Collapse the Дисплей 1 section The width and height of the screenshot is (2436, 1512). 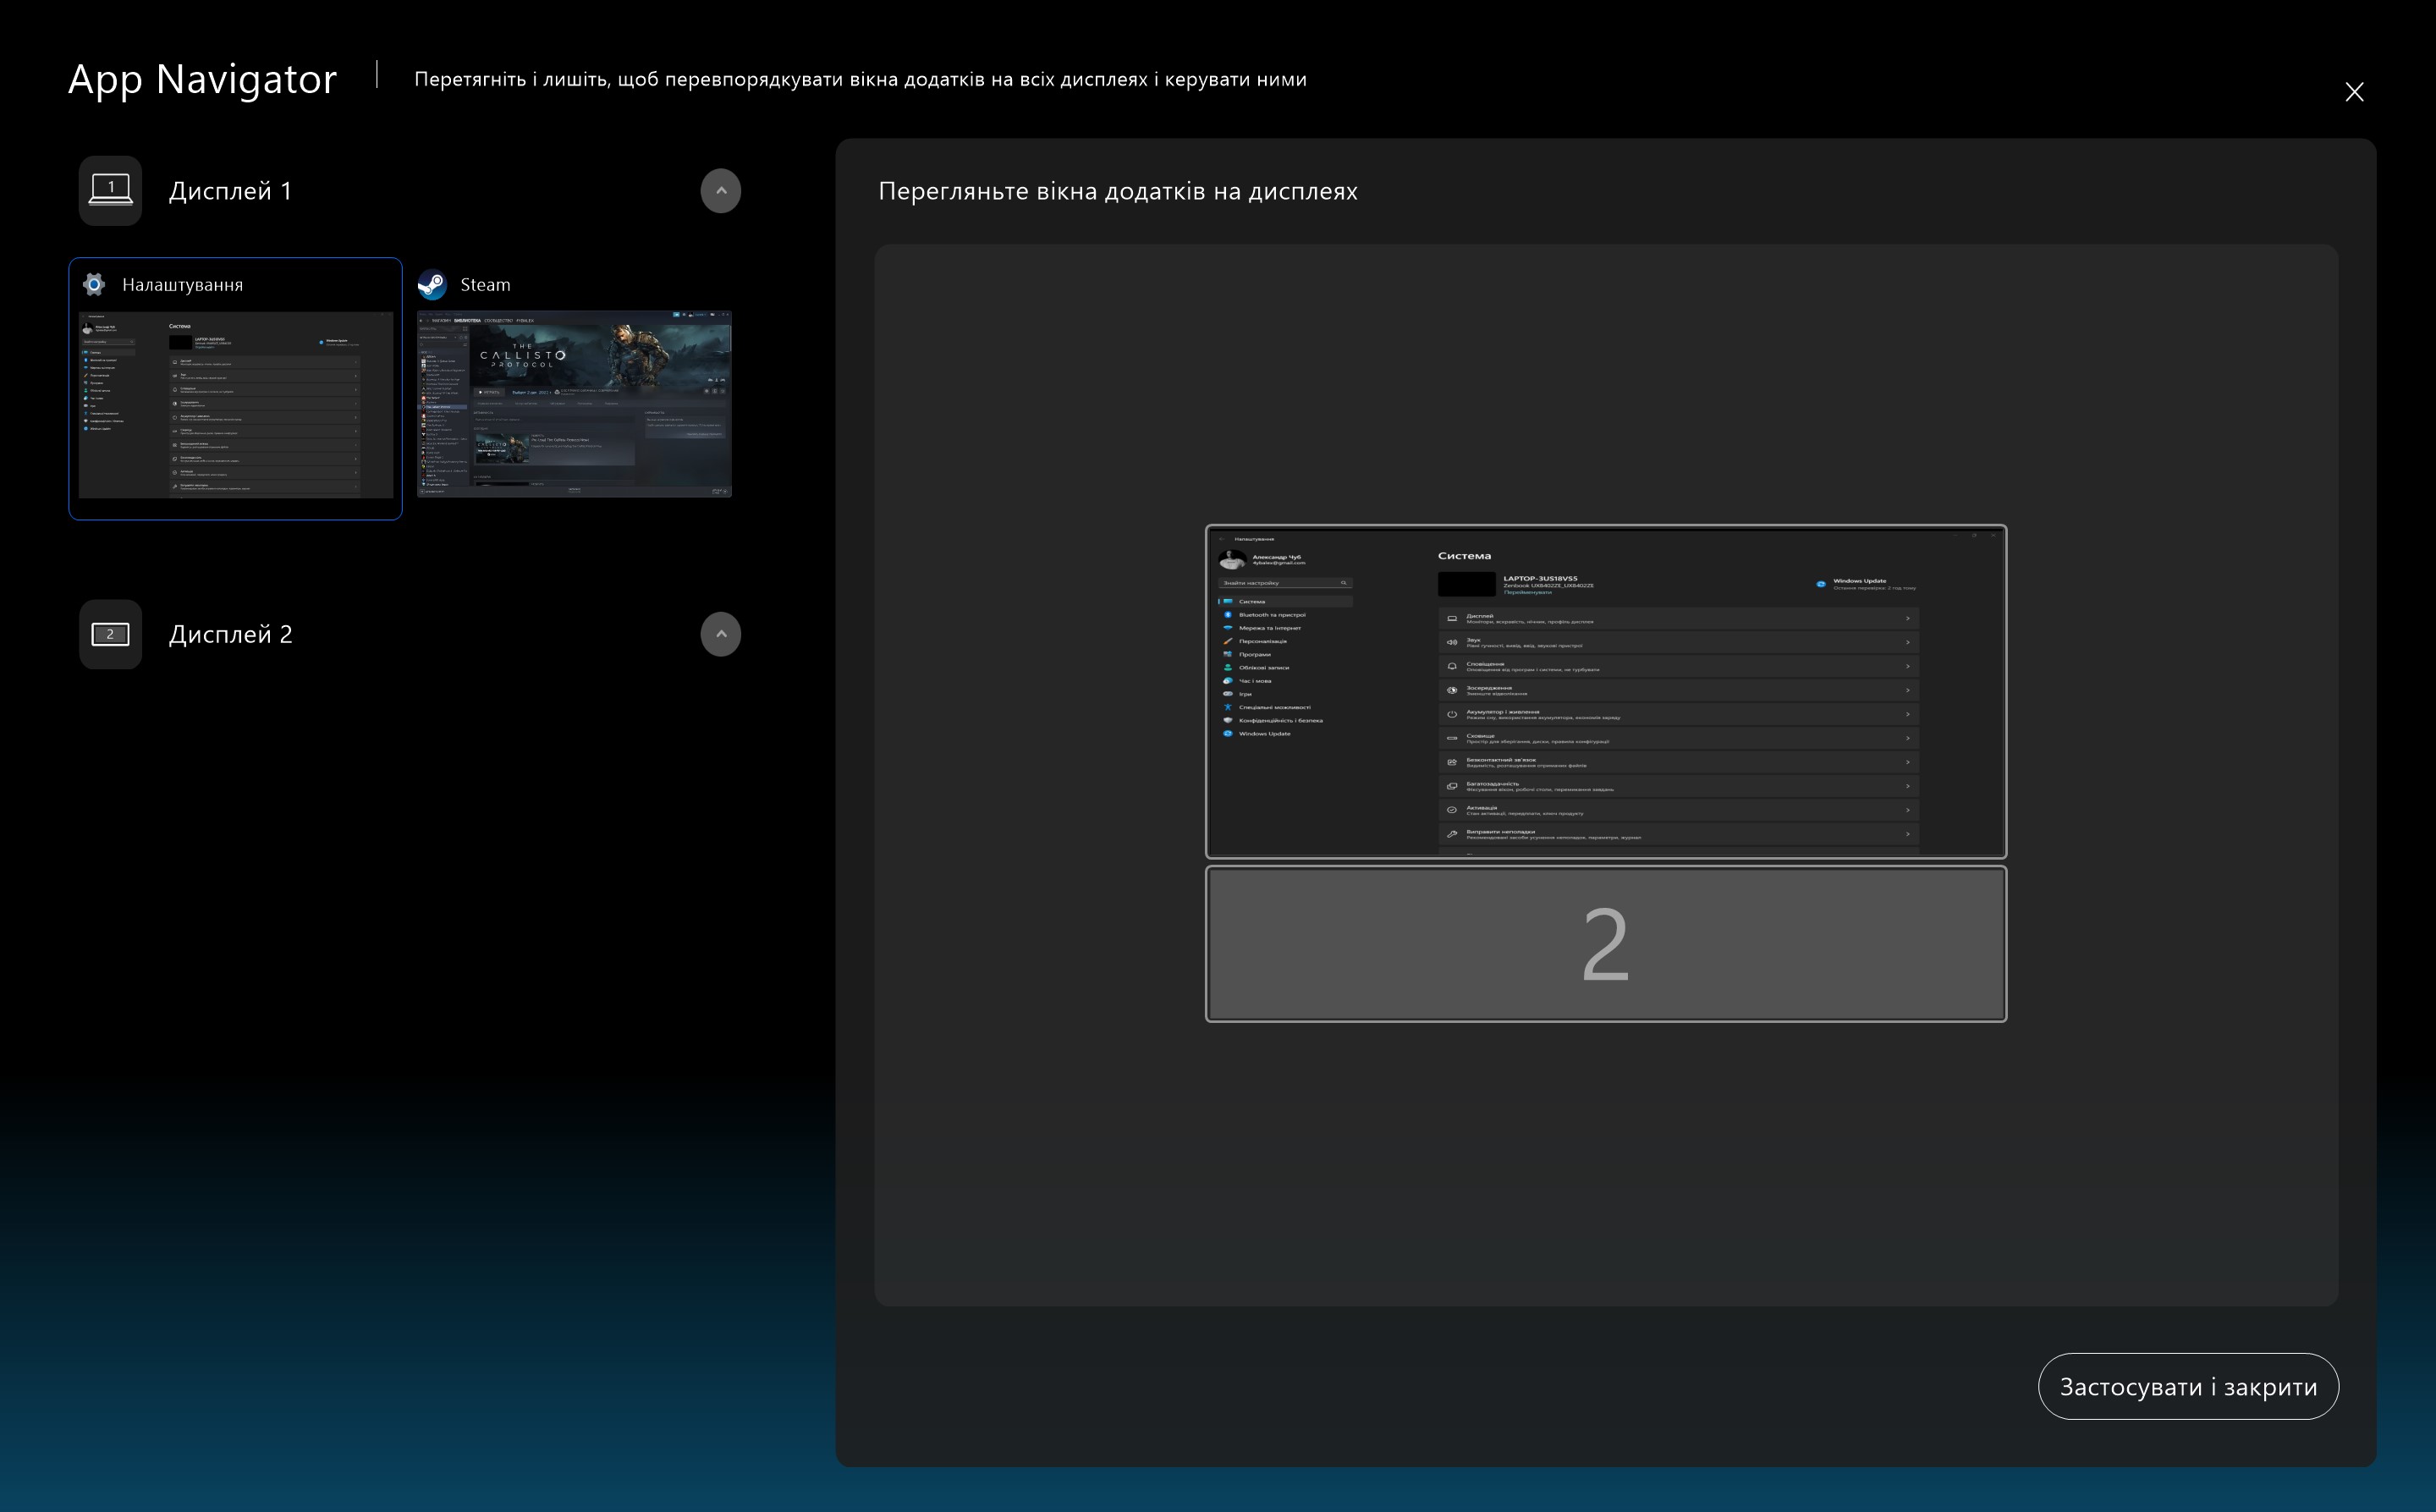pos(720,190)
